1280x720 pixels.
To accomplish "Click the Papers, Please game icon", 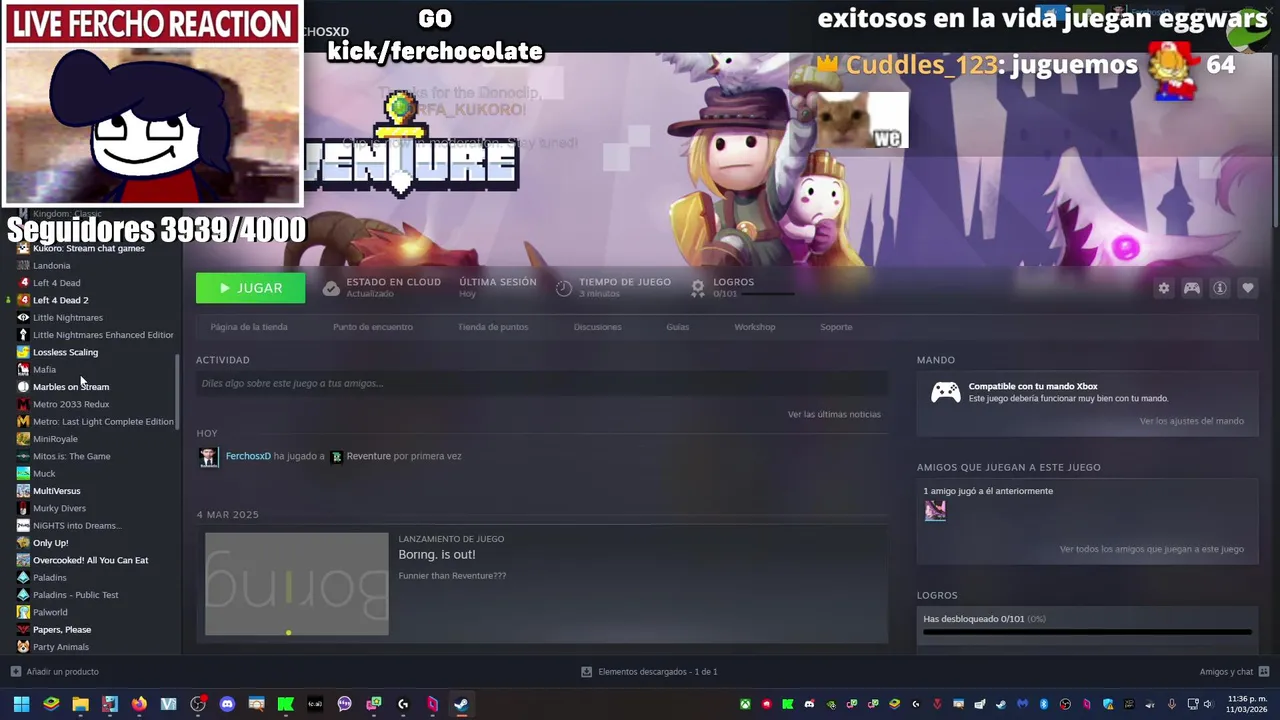I will (23, 630).
